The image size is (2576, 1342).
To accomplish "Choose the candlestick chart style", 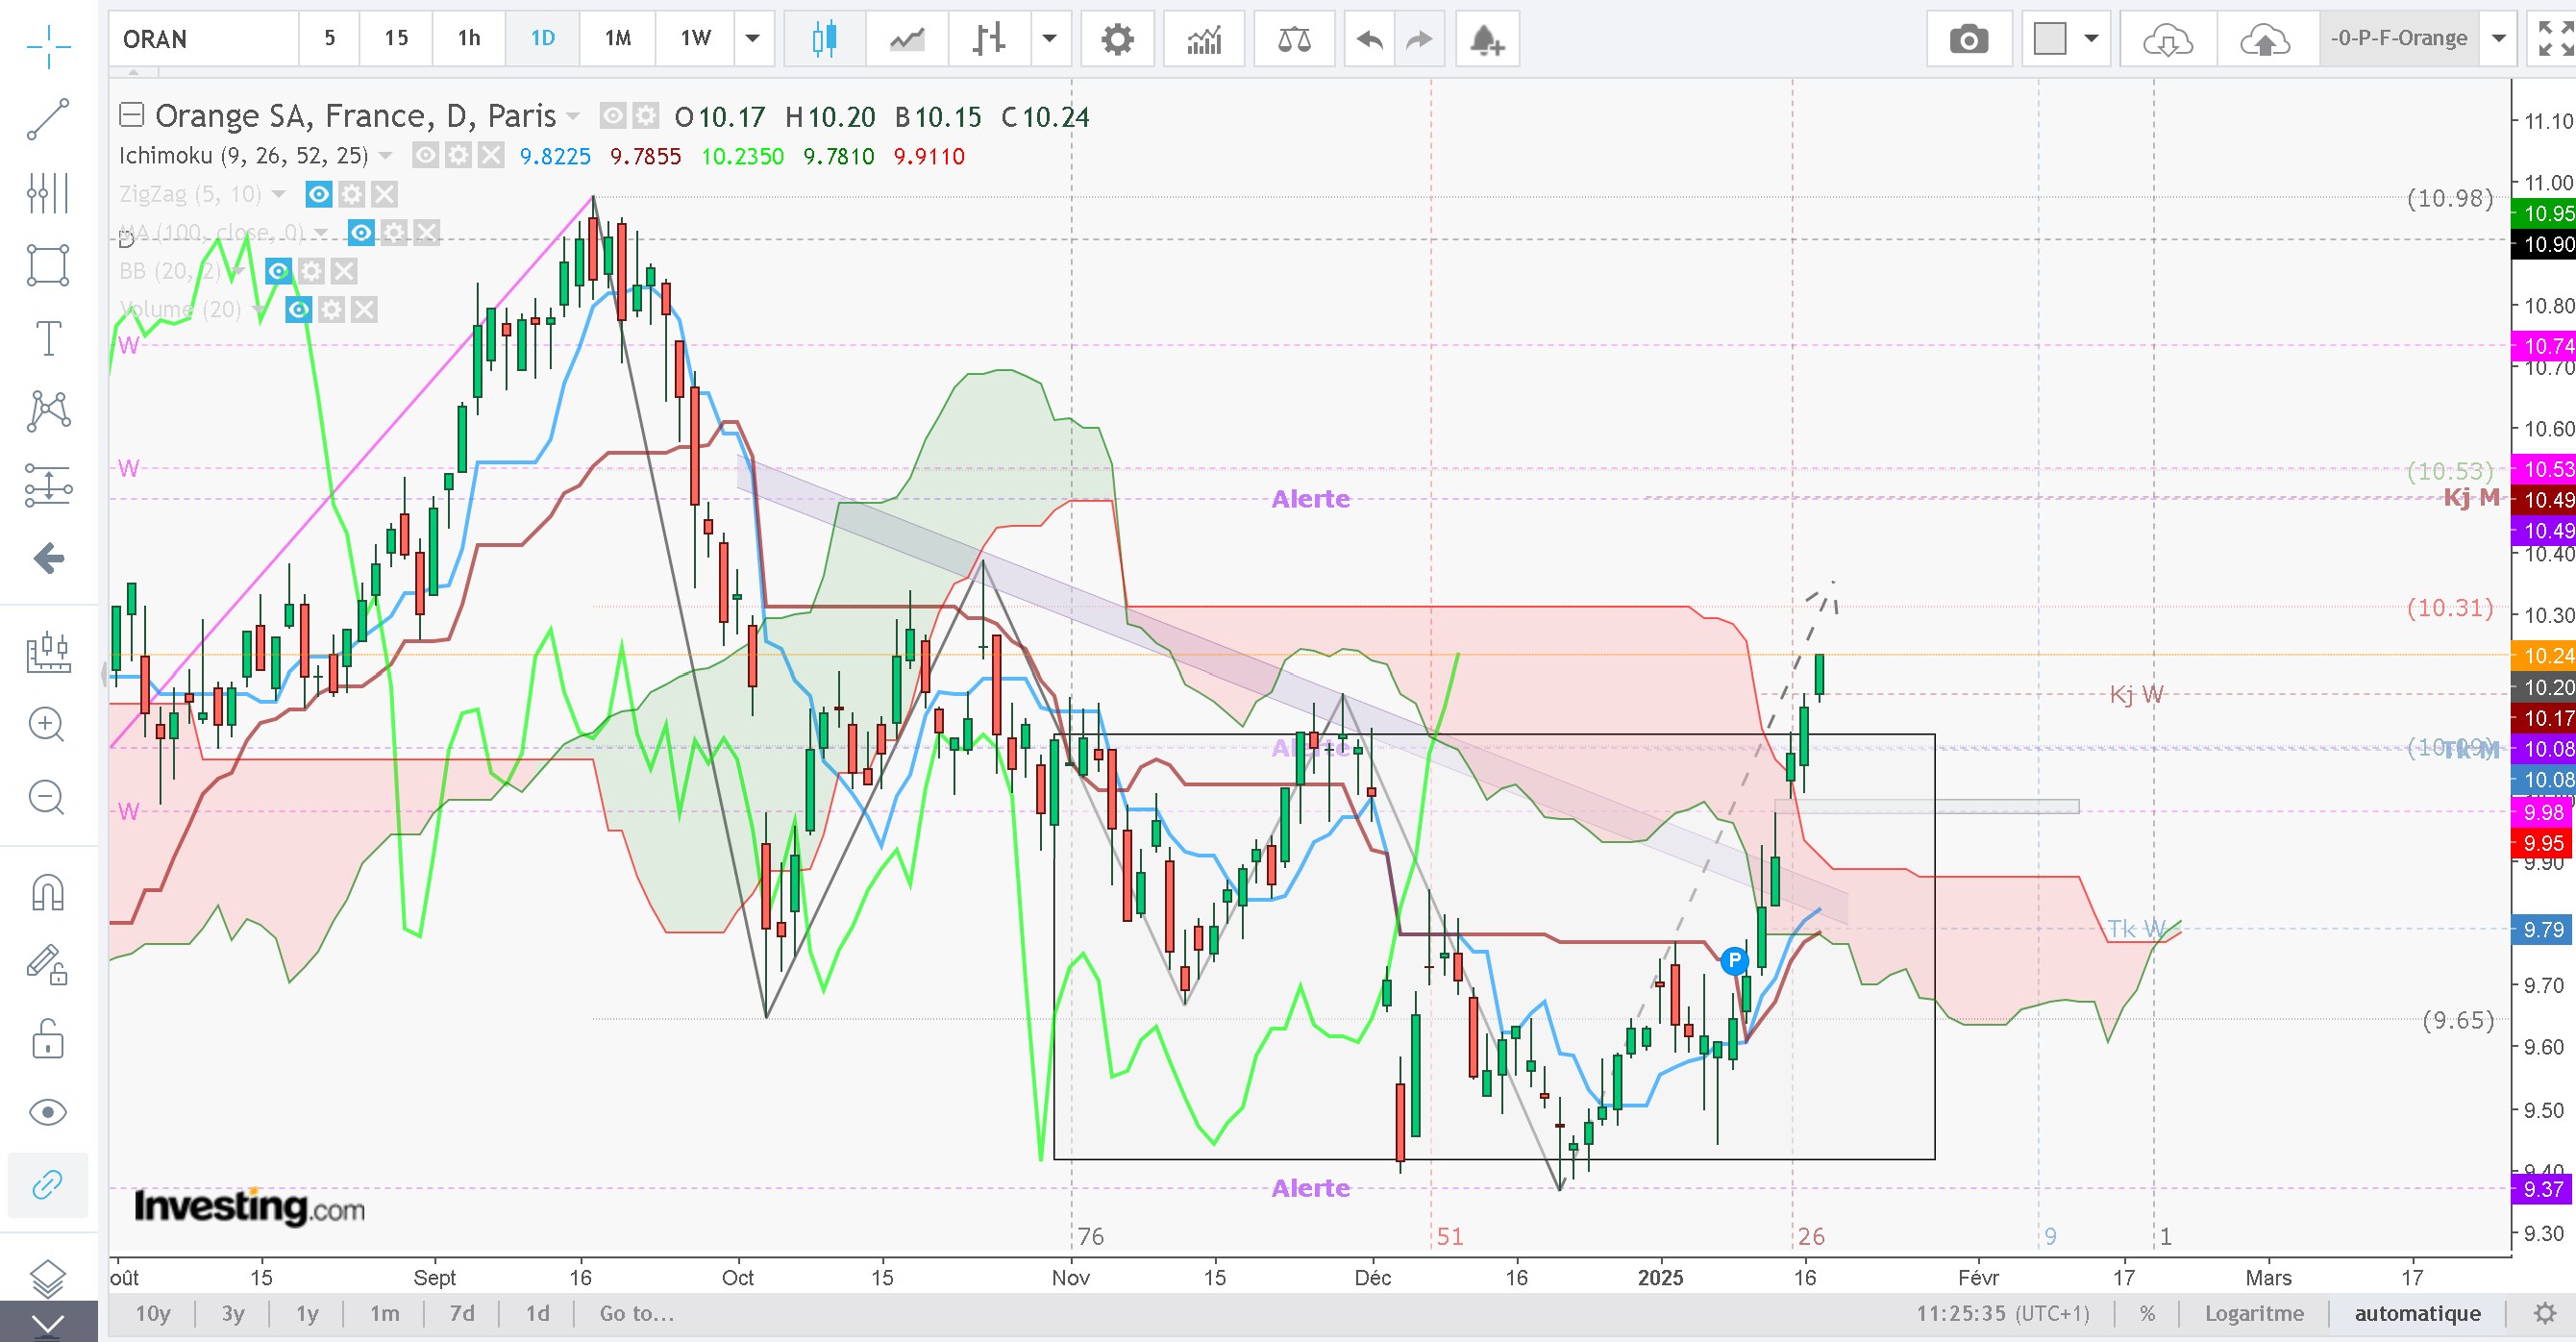I will point(824,39).
